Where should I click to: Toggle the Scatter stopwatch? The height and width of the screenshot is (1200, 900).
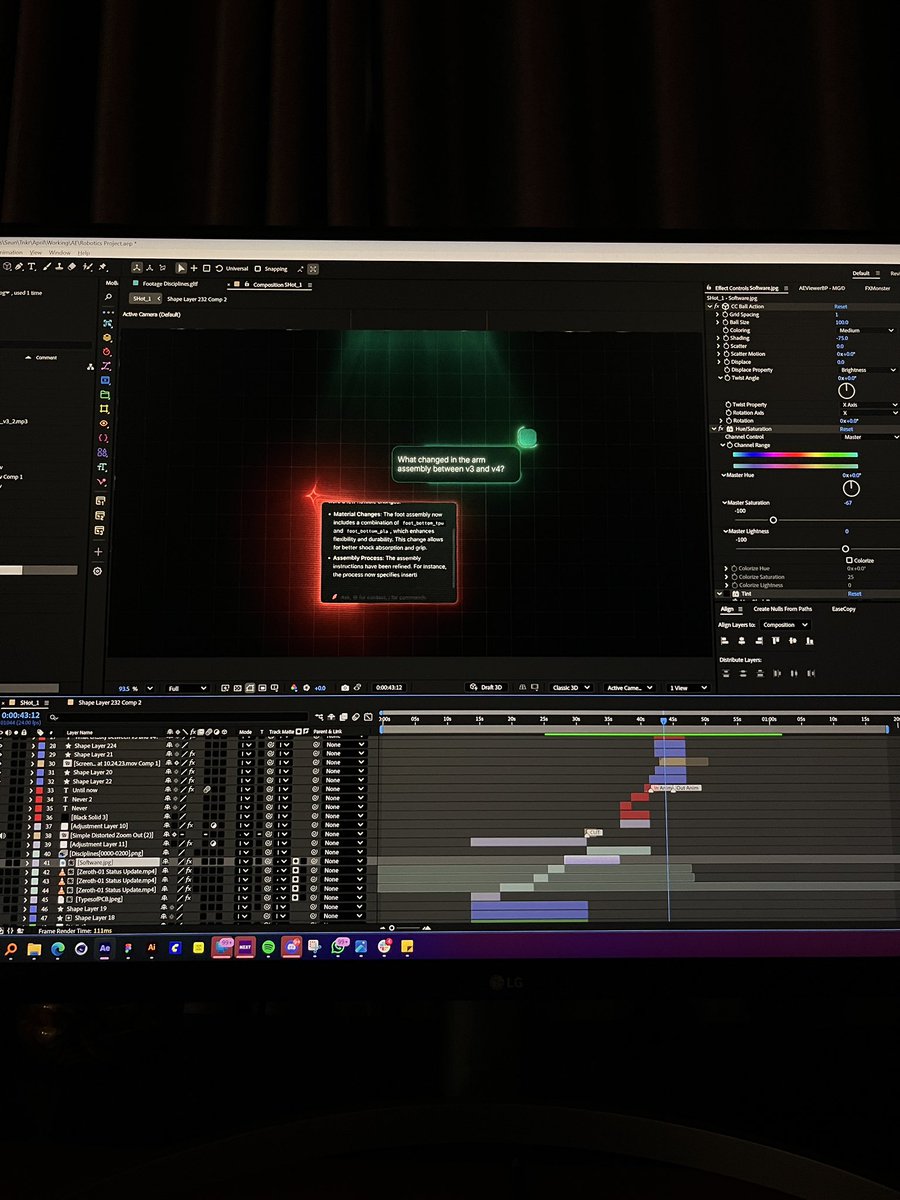point(727,346)
